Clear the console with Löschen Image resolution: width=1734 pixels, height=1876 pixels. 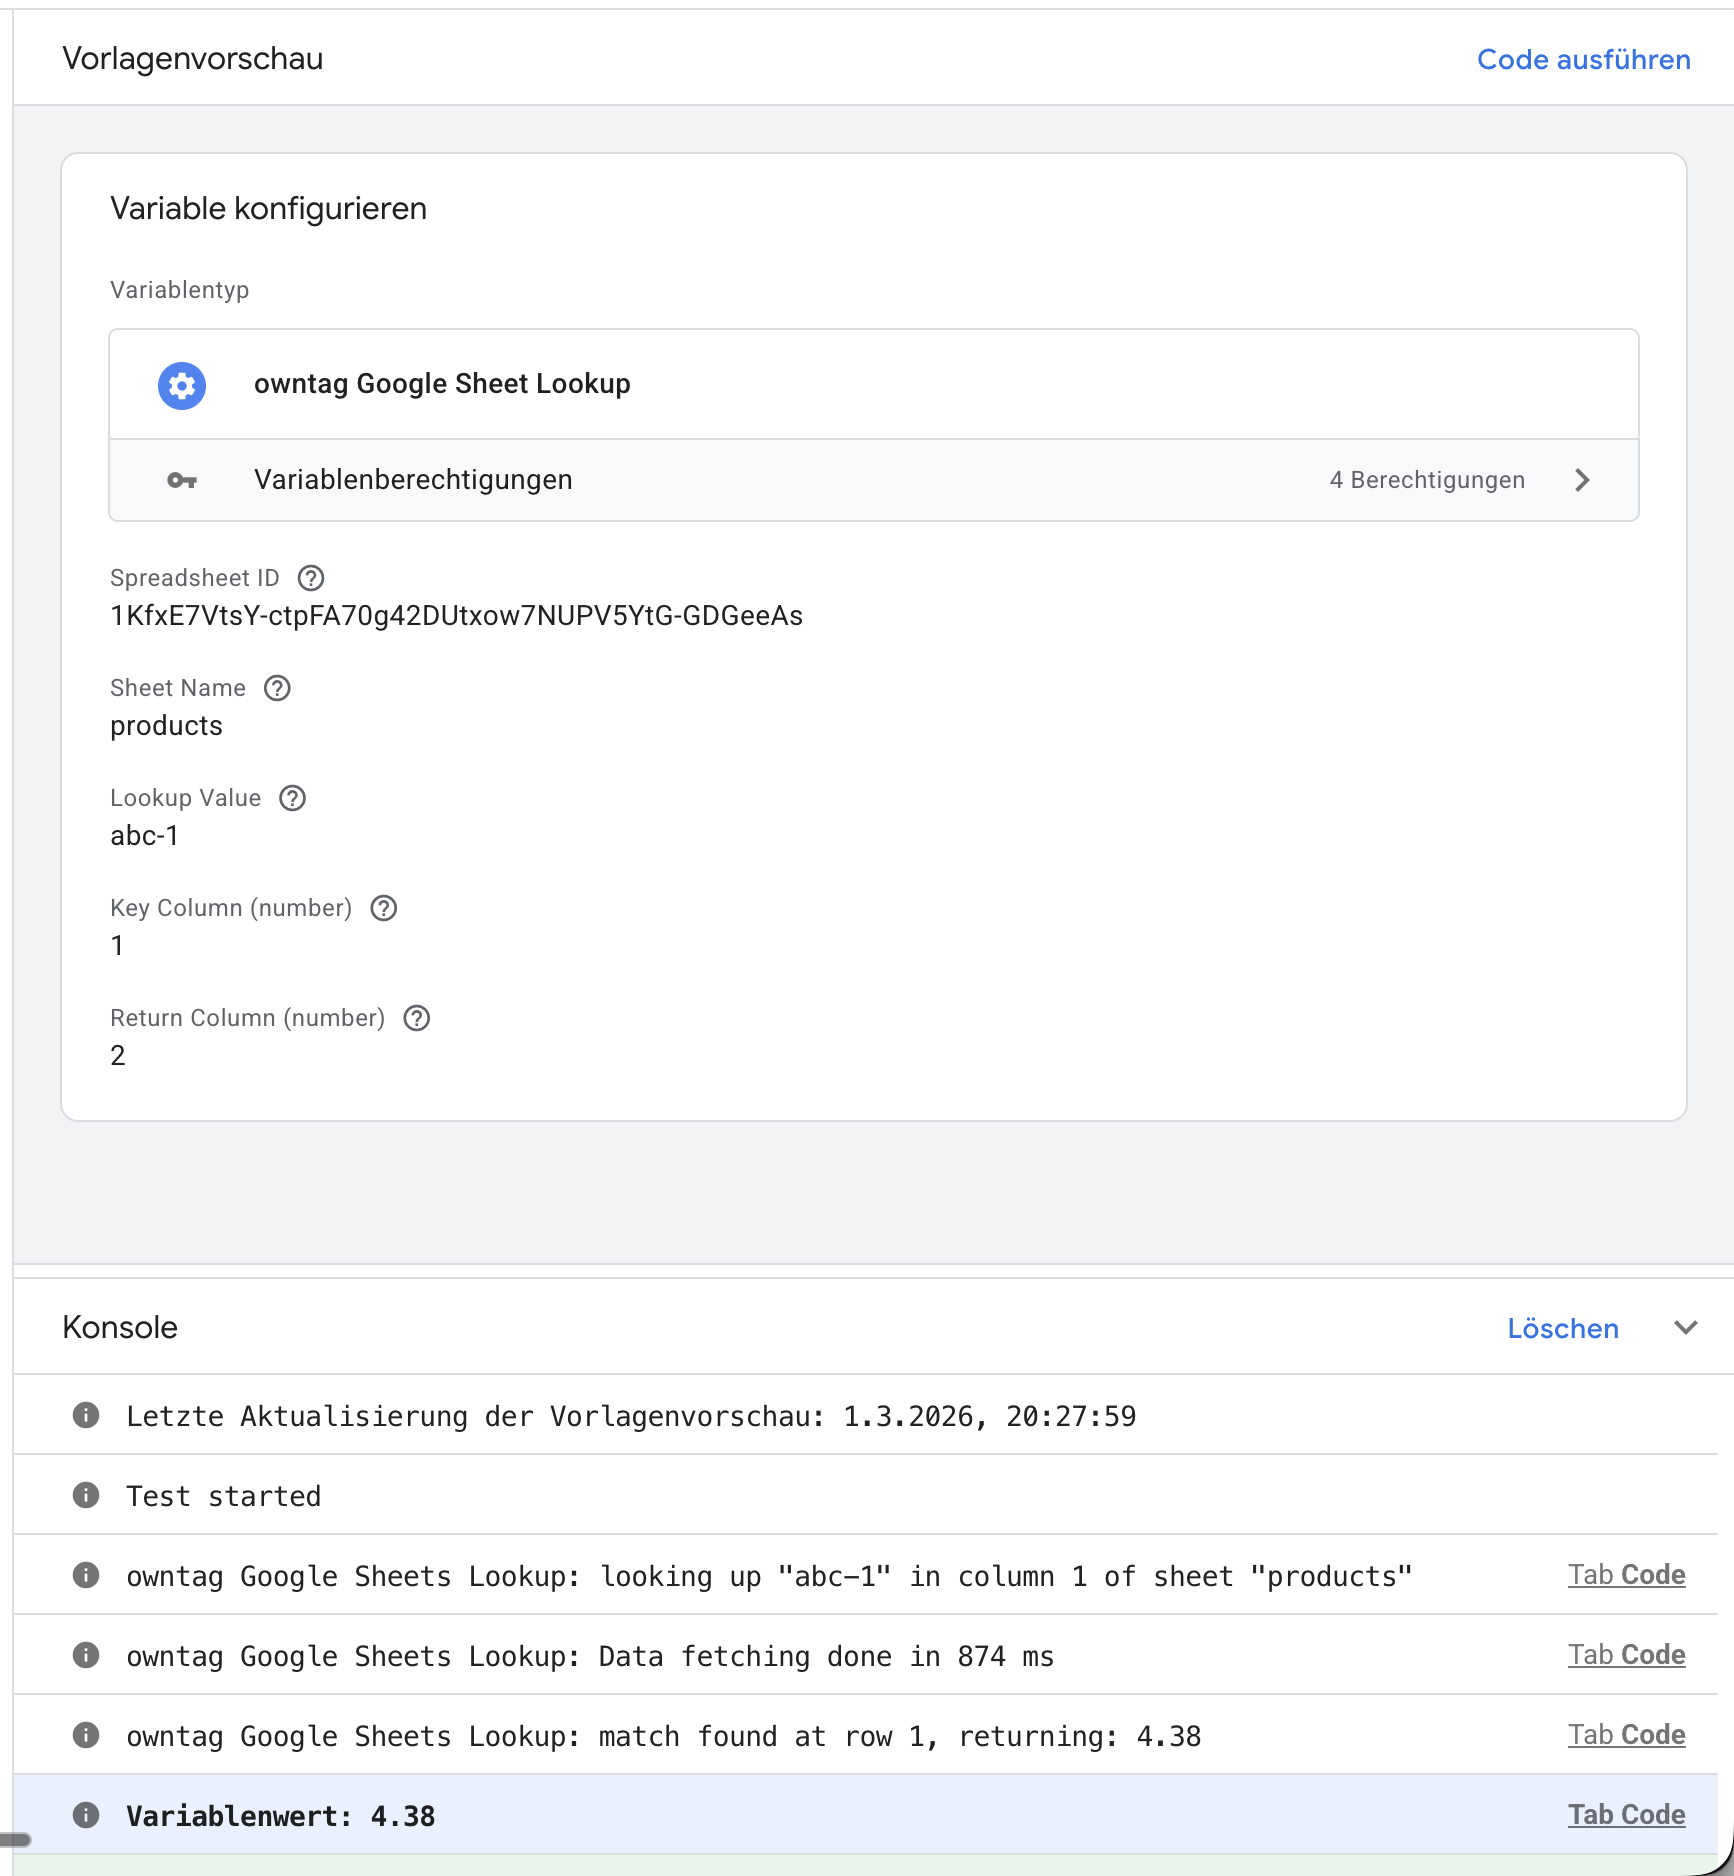(1562, 1329)
